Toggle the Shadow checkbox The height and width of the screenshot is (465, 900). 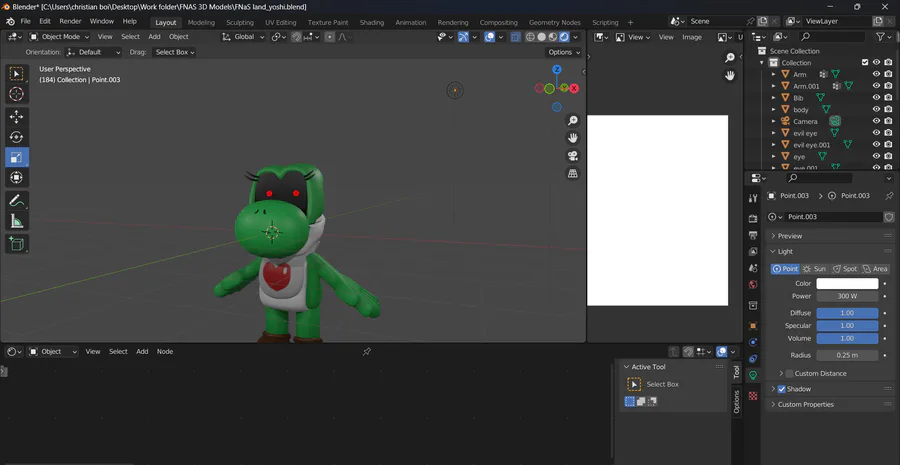tap(781, 389)
